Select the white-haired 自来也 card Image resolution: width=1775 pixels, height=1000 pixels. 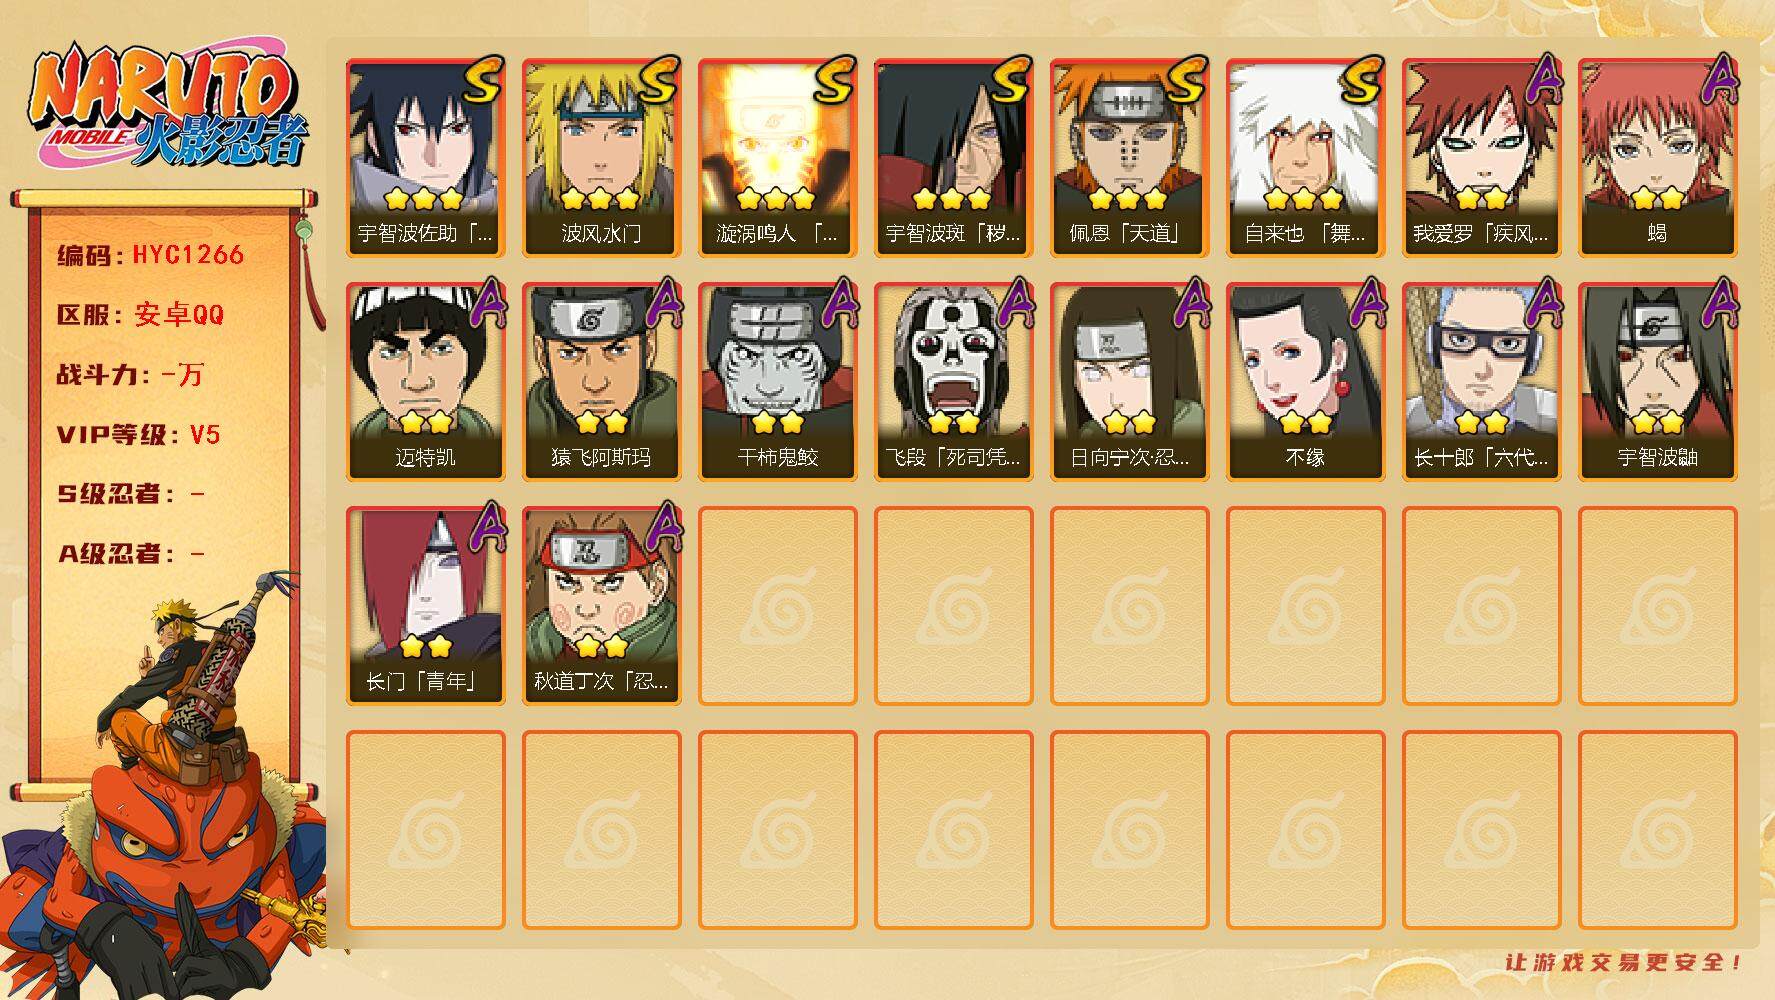coord(1305,157)
